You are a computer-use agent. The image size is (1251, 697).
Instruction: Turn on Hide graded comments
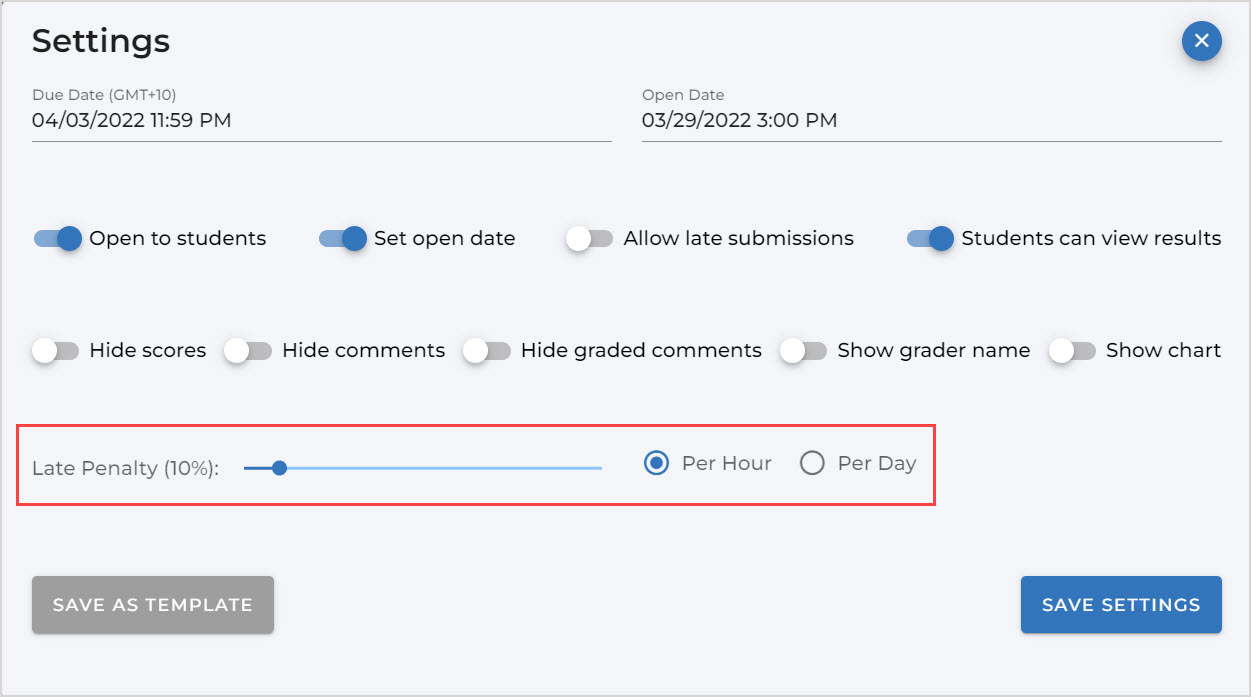click(x=487, y=351)
